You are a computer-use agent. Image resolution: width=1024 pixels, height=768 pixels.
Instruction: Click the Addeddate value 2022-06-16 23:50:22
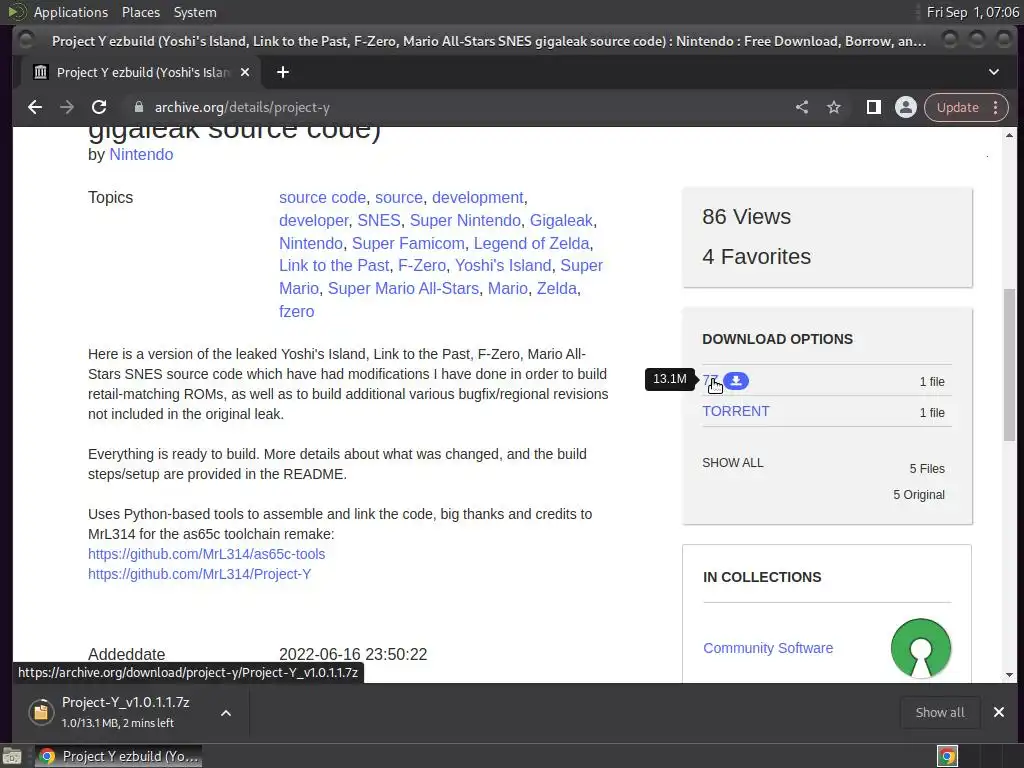tap(353, 654)
